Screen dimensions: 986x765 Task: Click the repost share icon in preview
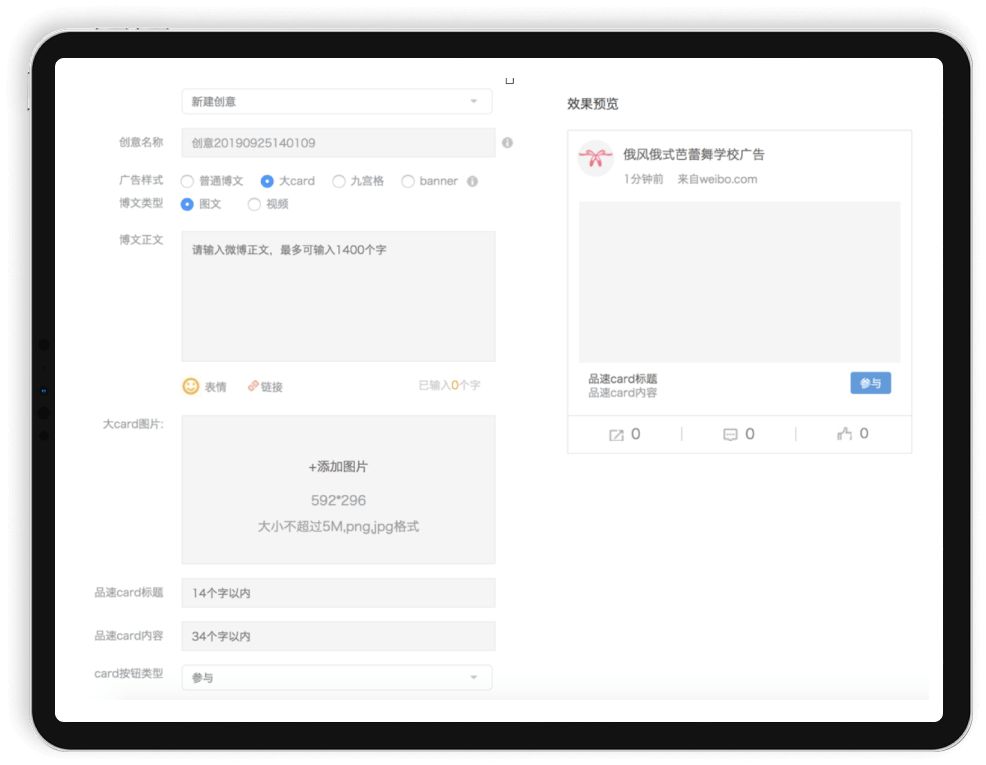coord(616,435)
